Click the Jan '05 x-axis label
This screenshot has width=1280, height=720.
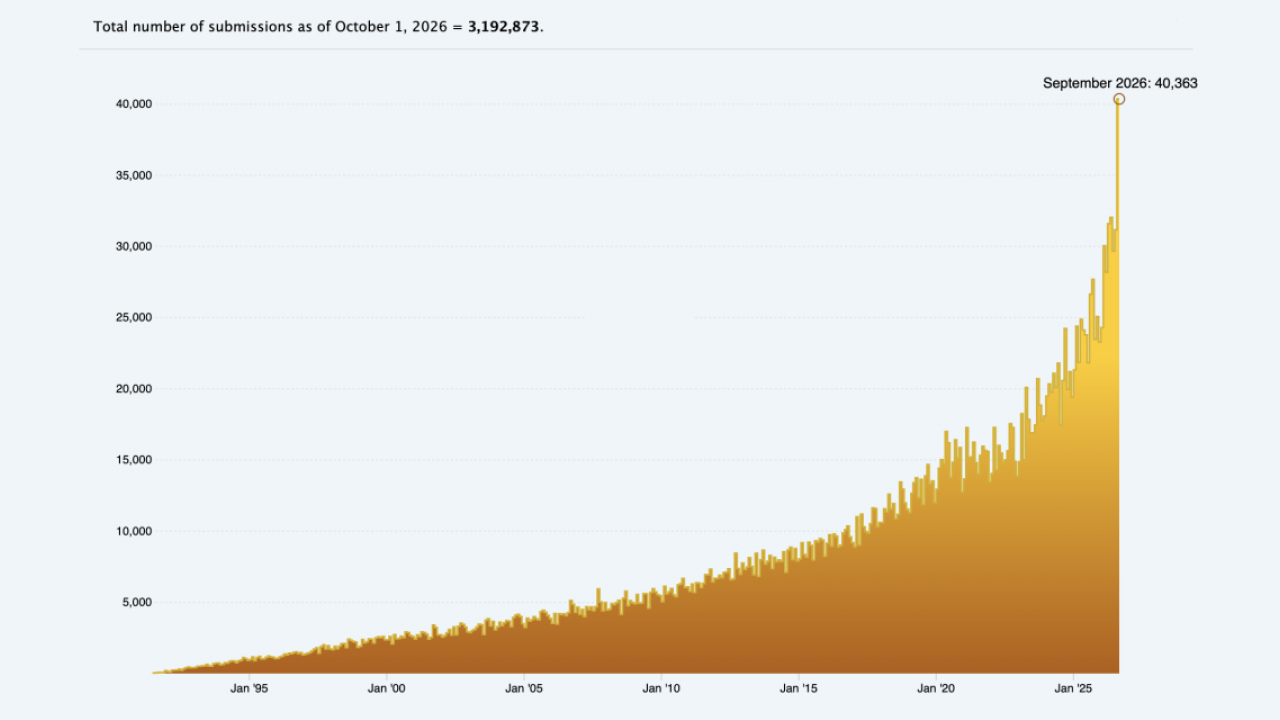coord(523,688)
